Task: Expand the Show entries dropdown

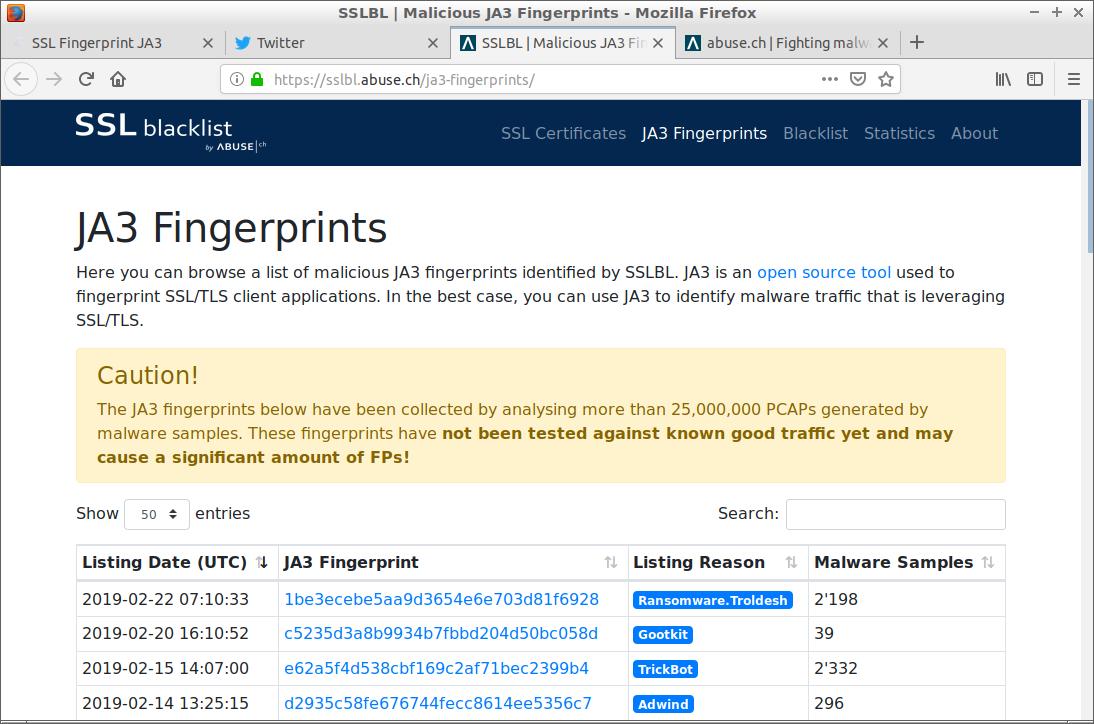Action: (x=157, y=514)
